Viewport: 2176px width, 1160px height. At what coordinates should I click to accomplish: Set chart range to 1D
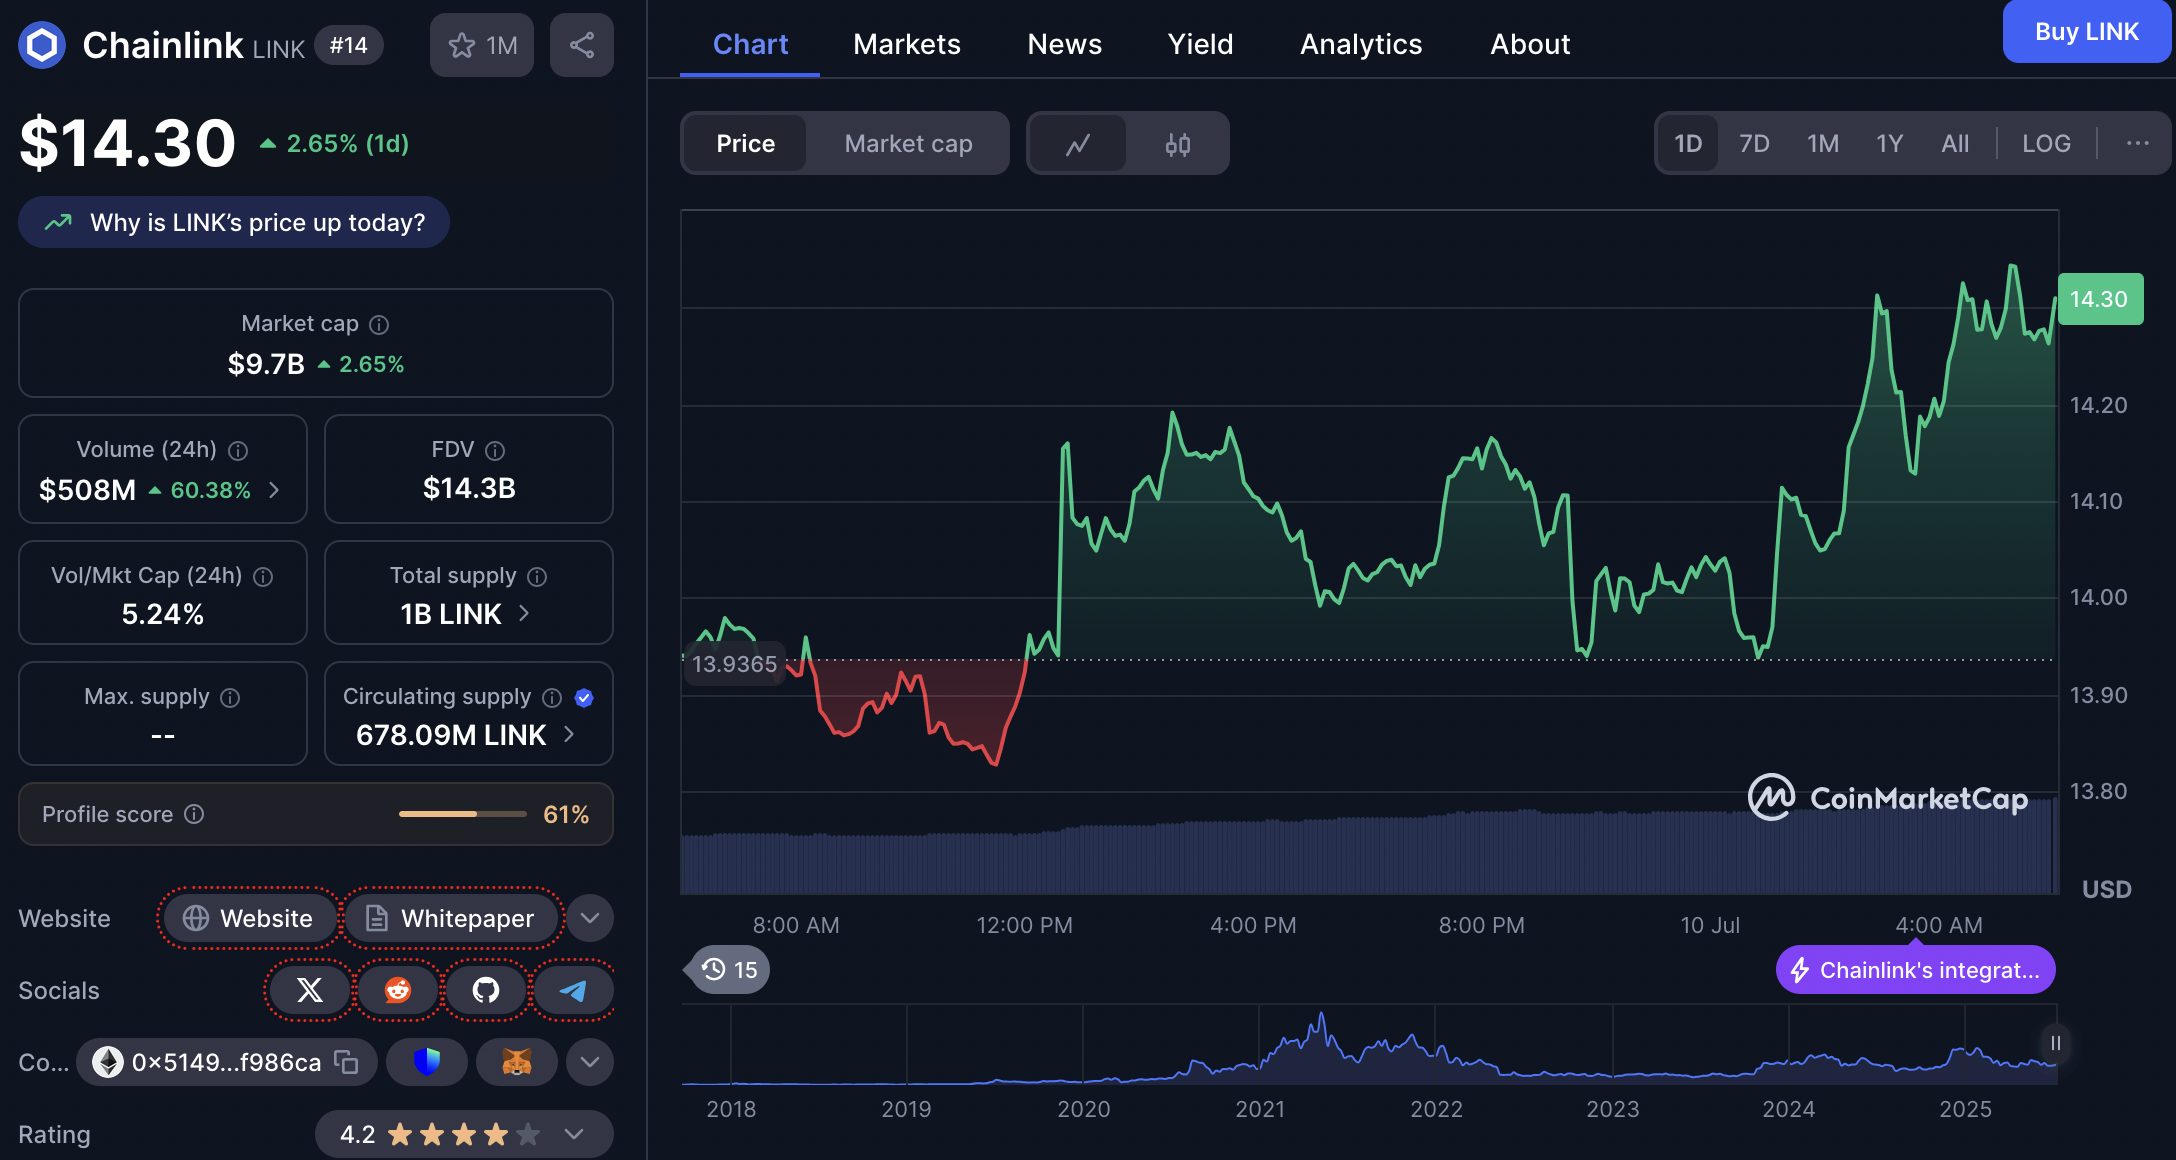coord(1688,143)
